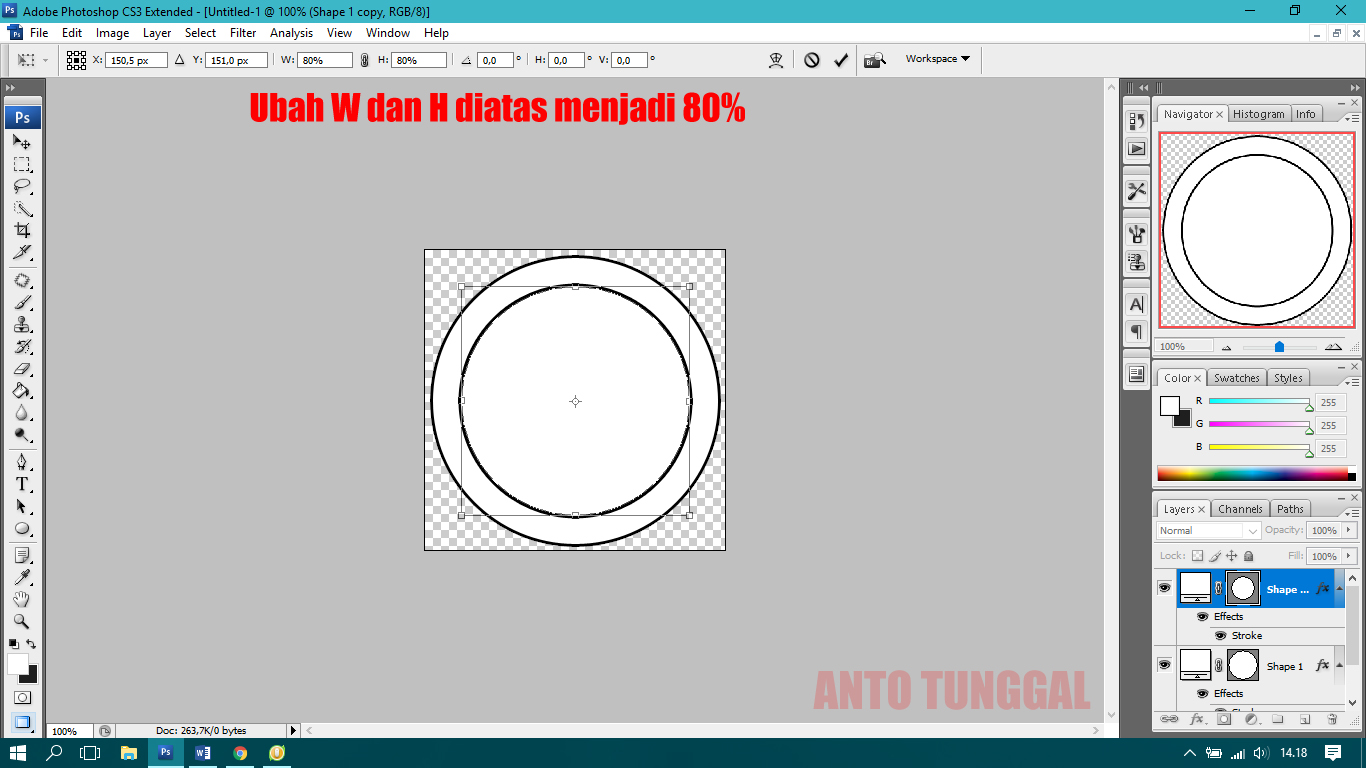Open the Image menu
The image size is (1366, 768).
[x=112, y=33]
